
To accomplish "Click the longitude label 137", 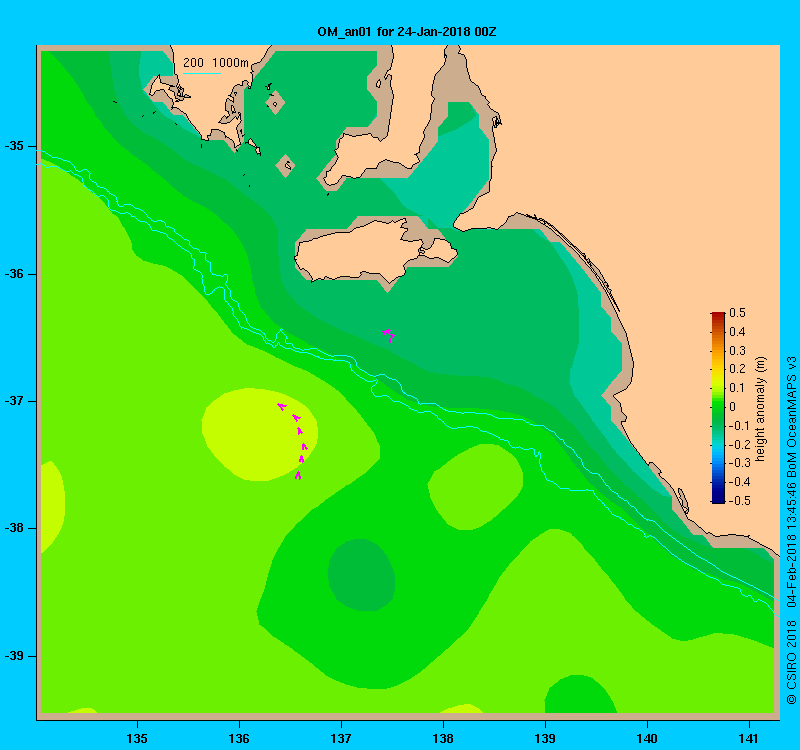I will [341, 738].
